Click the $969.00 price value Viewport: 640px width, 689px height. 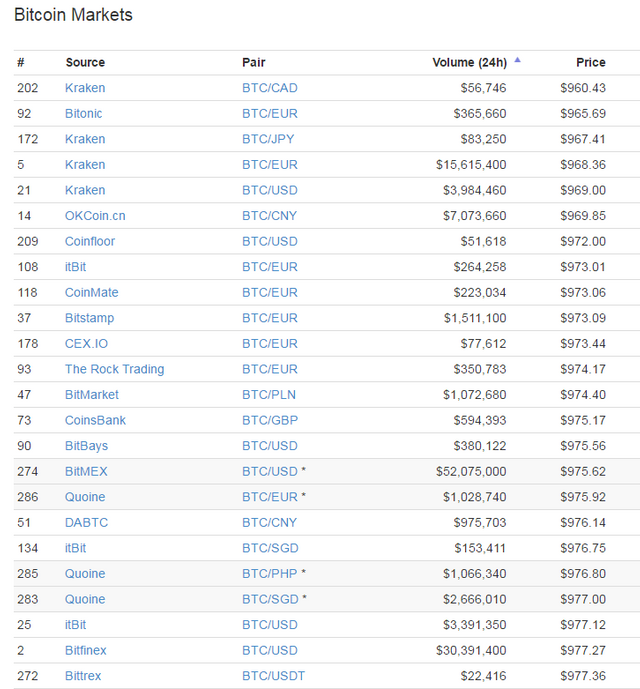coord(583,190)
